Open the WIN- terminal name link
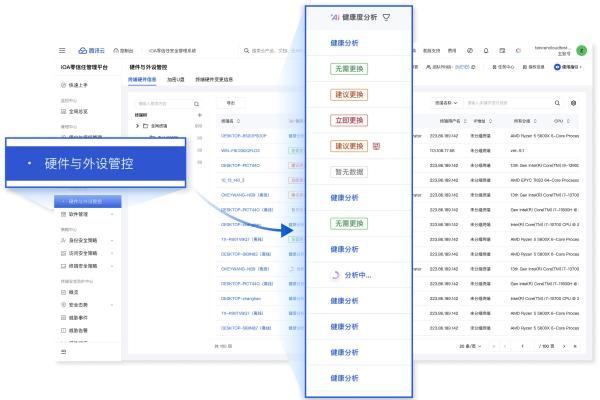600x400 pixels. (240, 150)
